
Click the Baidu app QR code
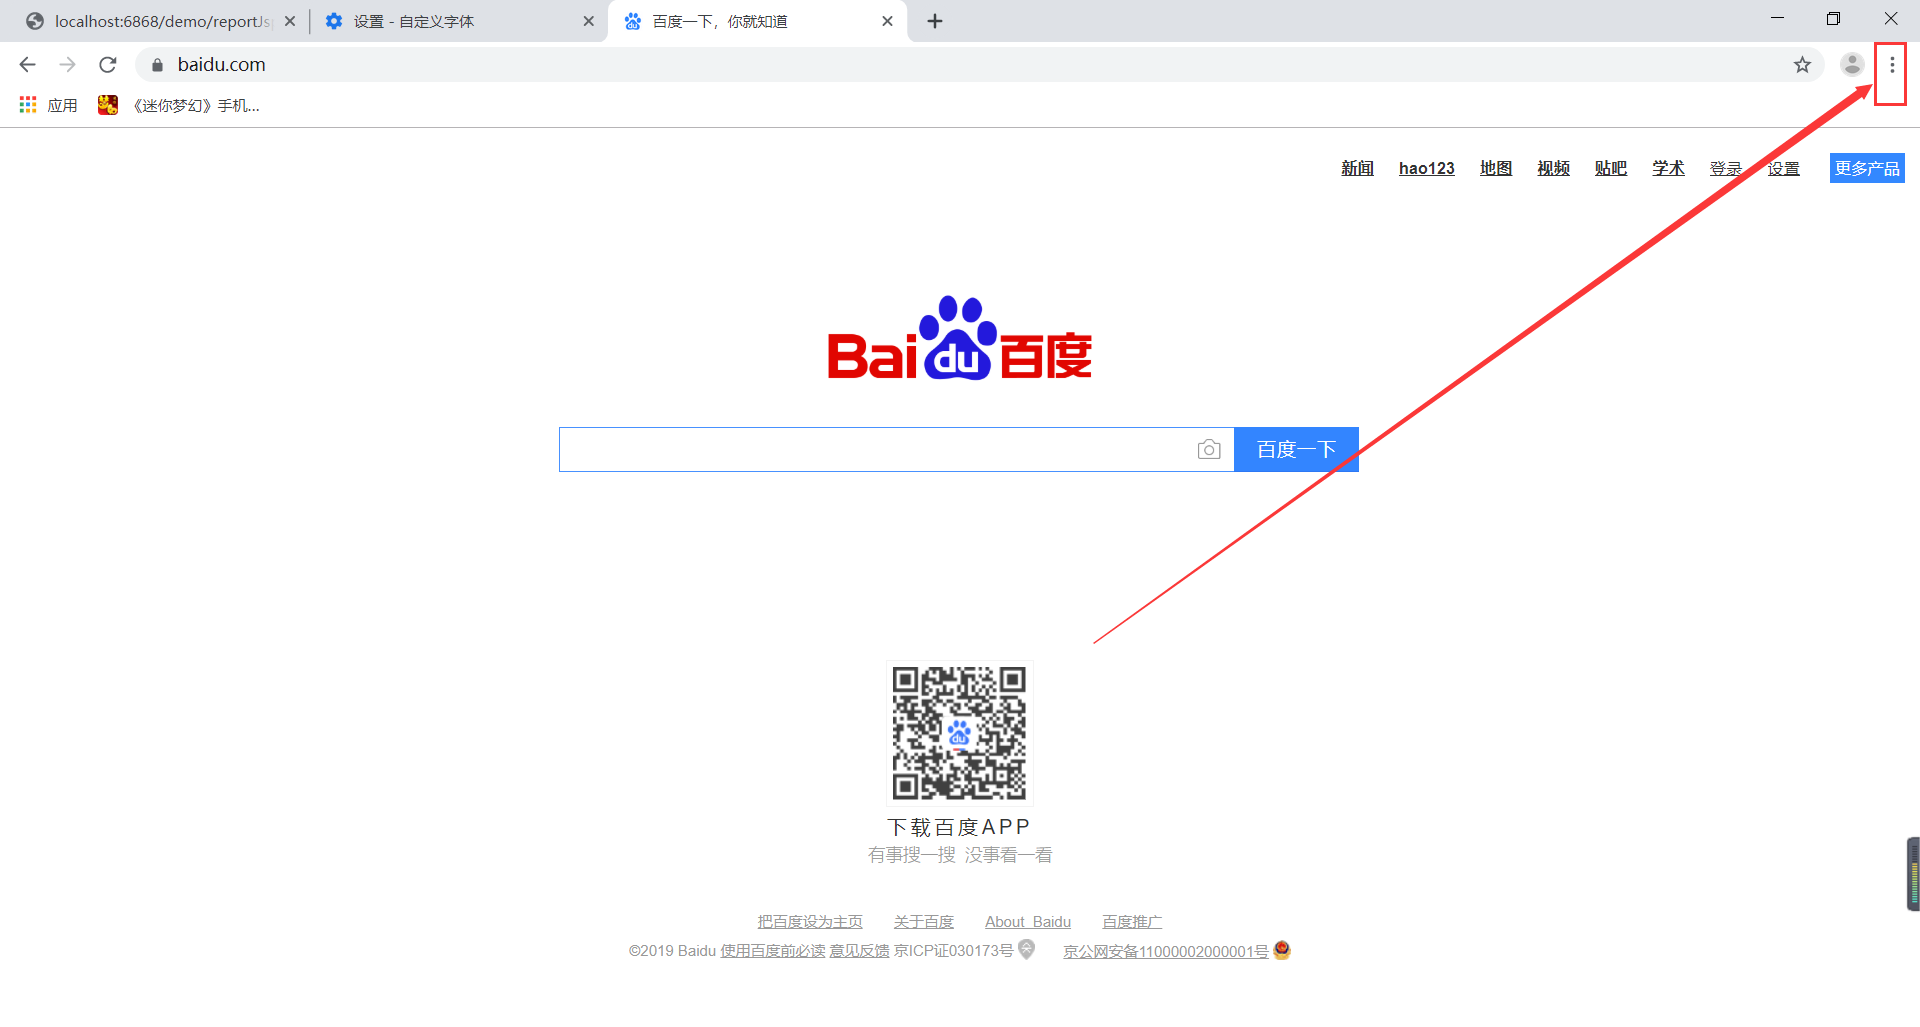pyautogui.click(x=959, y=733)
